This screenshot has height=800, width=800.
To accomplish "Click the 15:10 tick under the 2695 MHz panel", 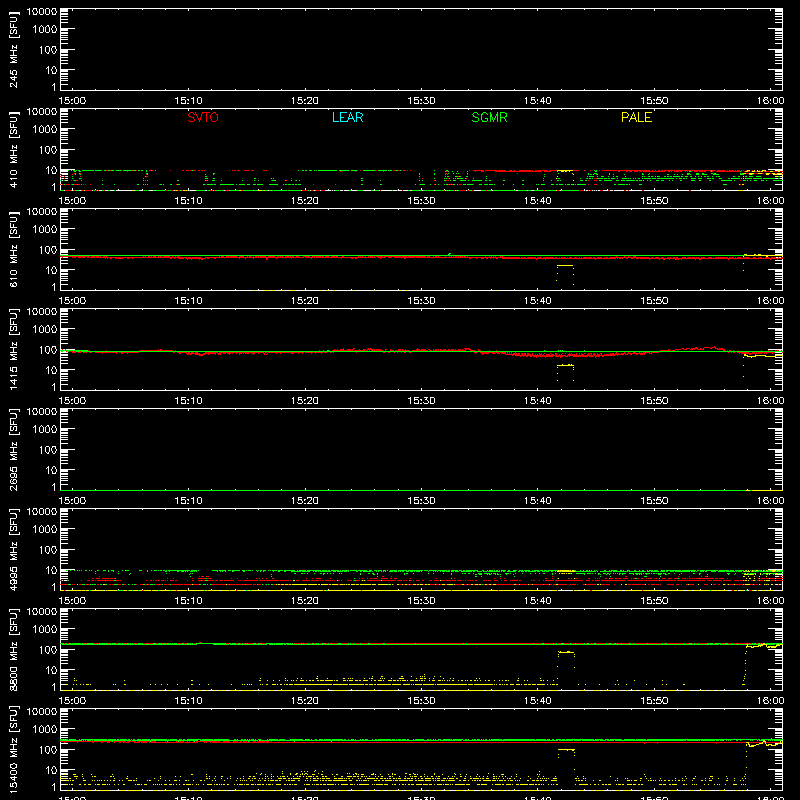I will [189, 501].
